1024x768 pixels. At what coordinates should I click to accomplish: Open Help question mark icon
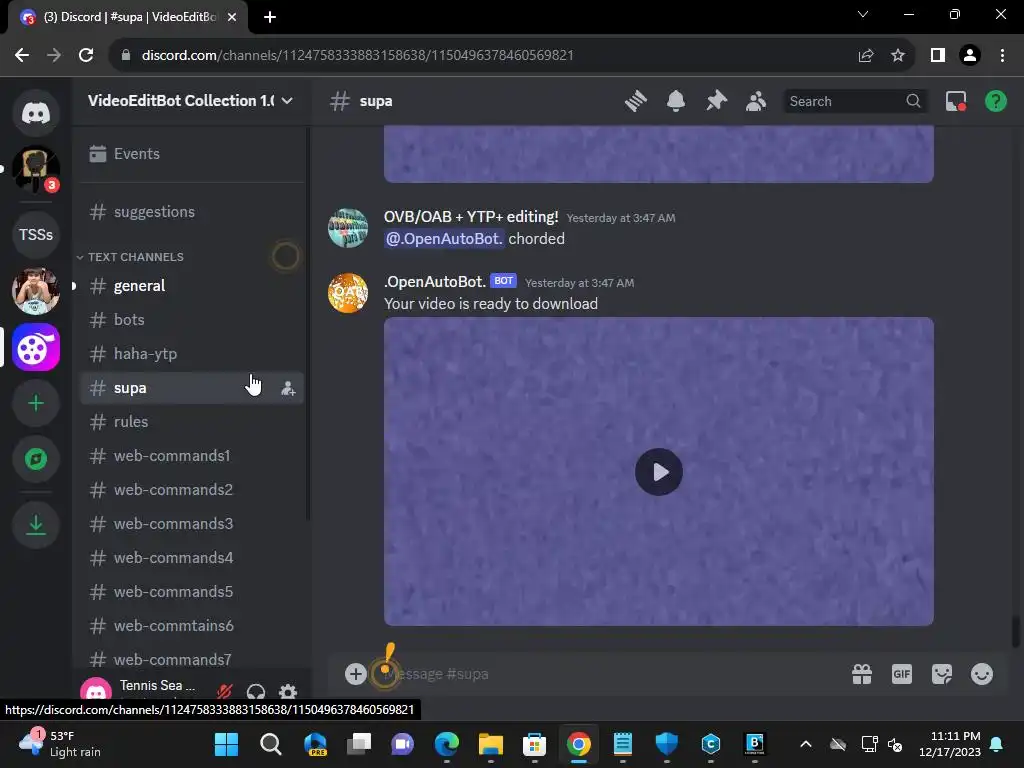(x=995, y=101)
